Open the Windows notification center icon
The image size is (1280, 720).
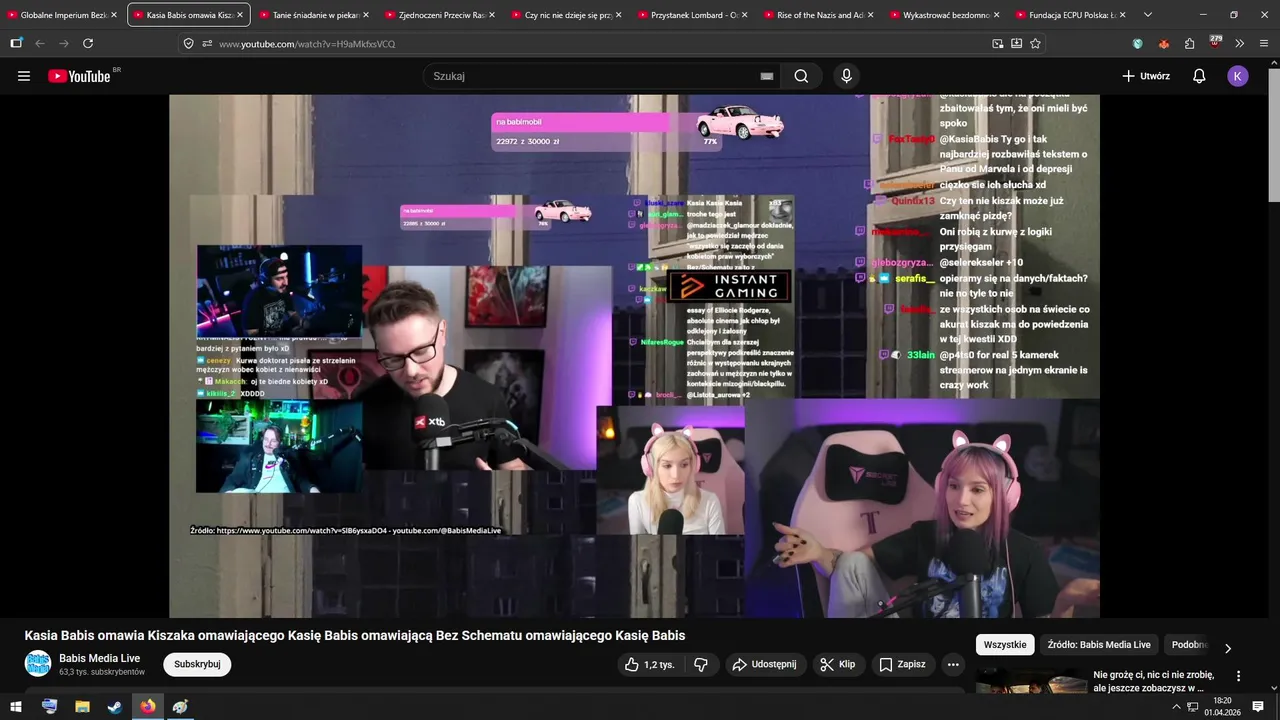tap(1258, 706)
